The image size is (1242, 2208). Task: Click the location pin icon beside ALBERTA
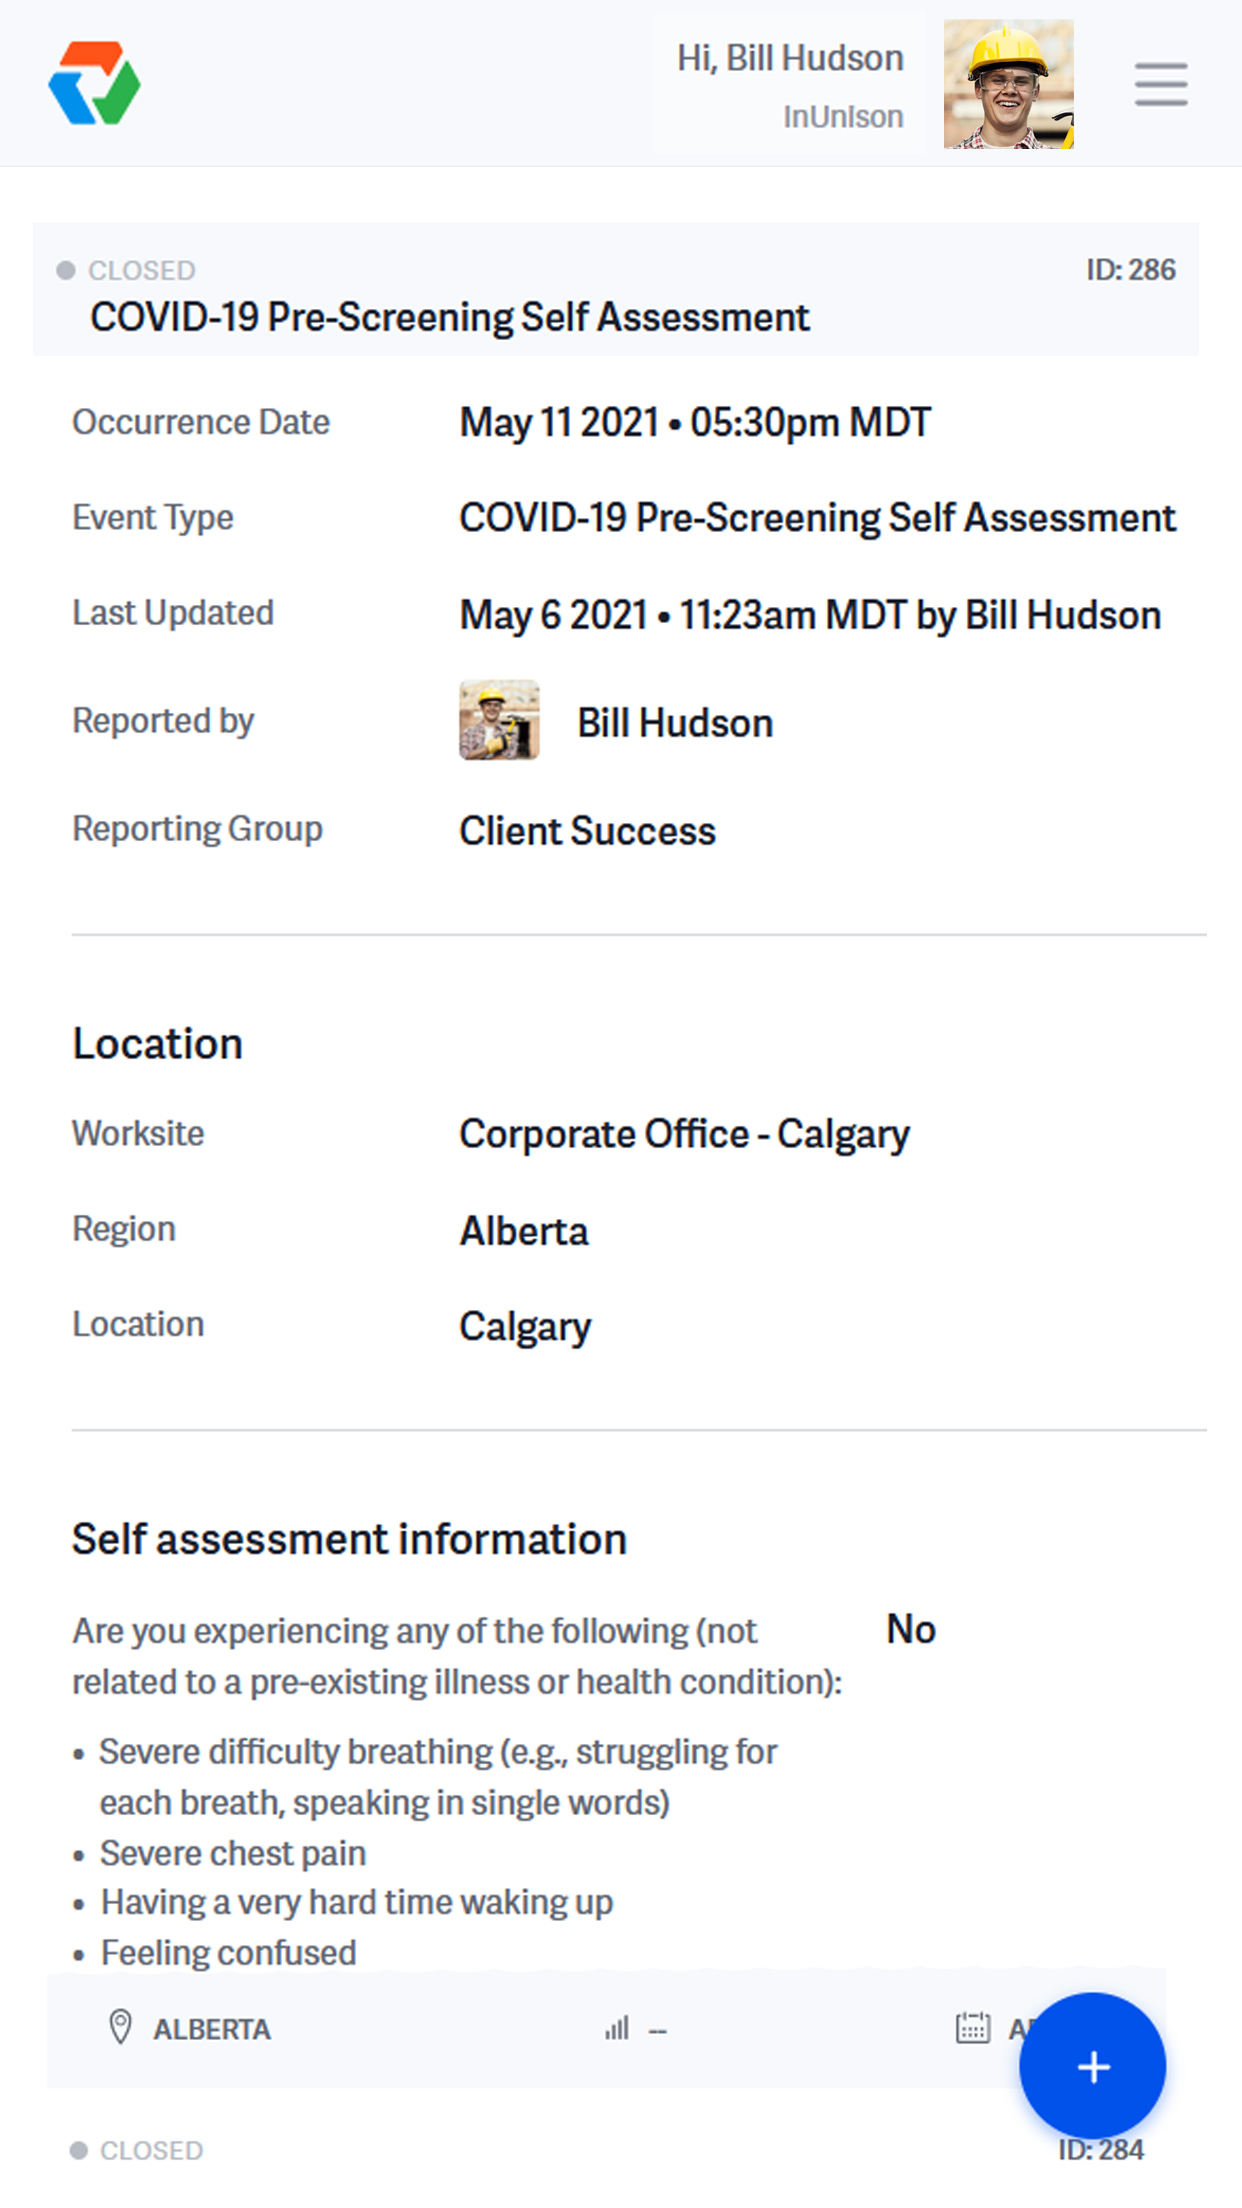click(x=120, y=2028)
